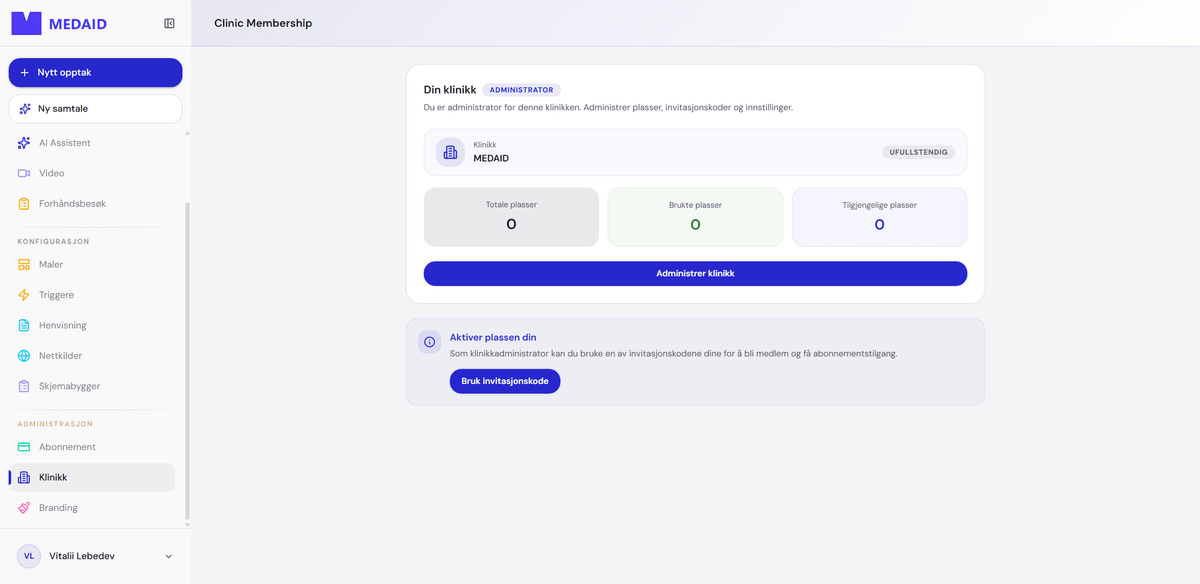1200x584 pixels.
Task: Start a Ny samtale
Action: click(96, 108)
